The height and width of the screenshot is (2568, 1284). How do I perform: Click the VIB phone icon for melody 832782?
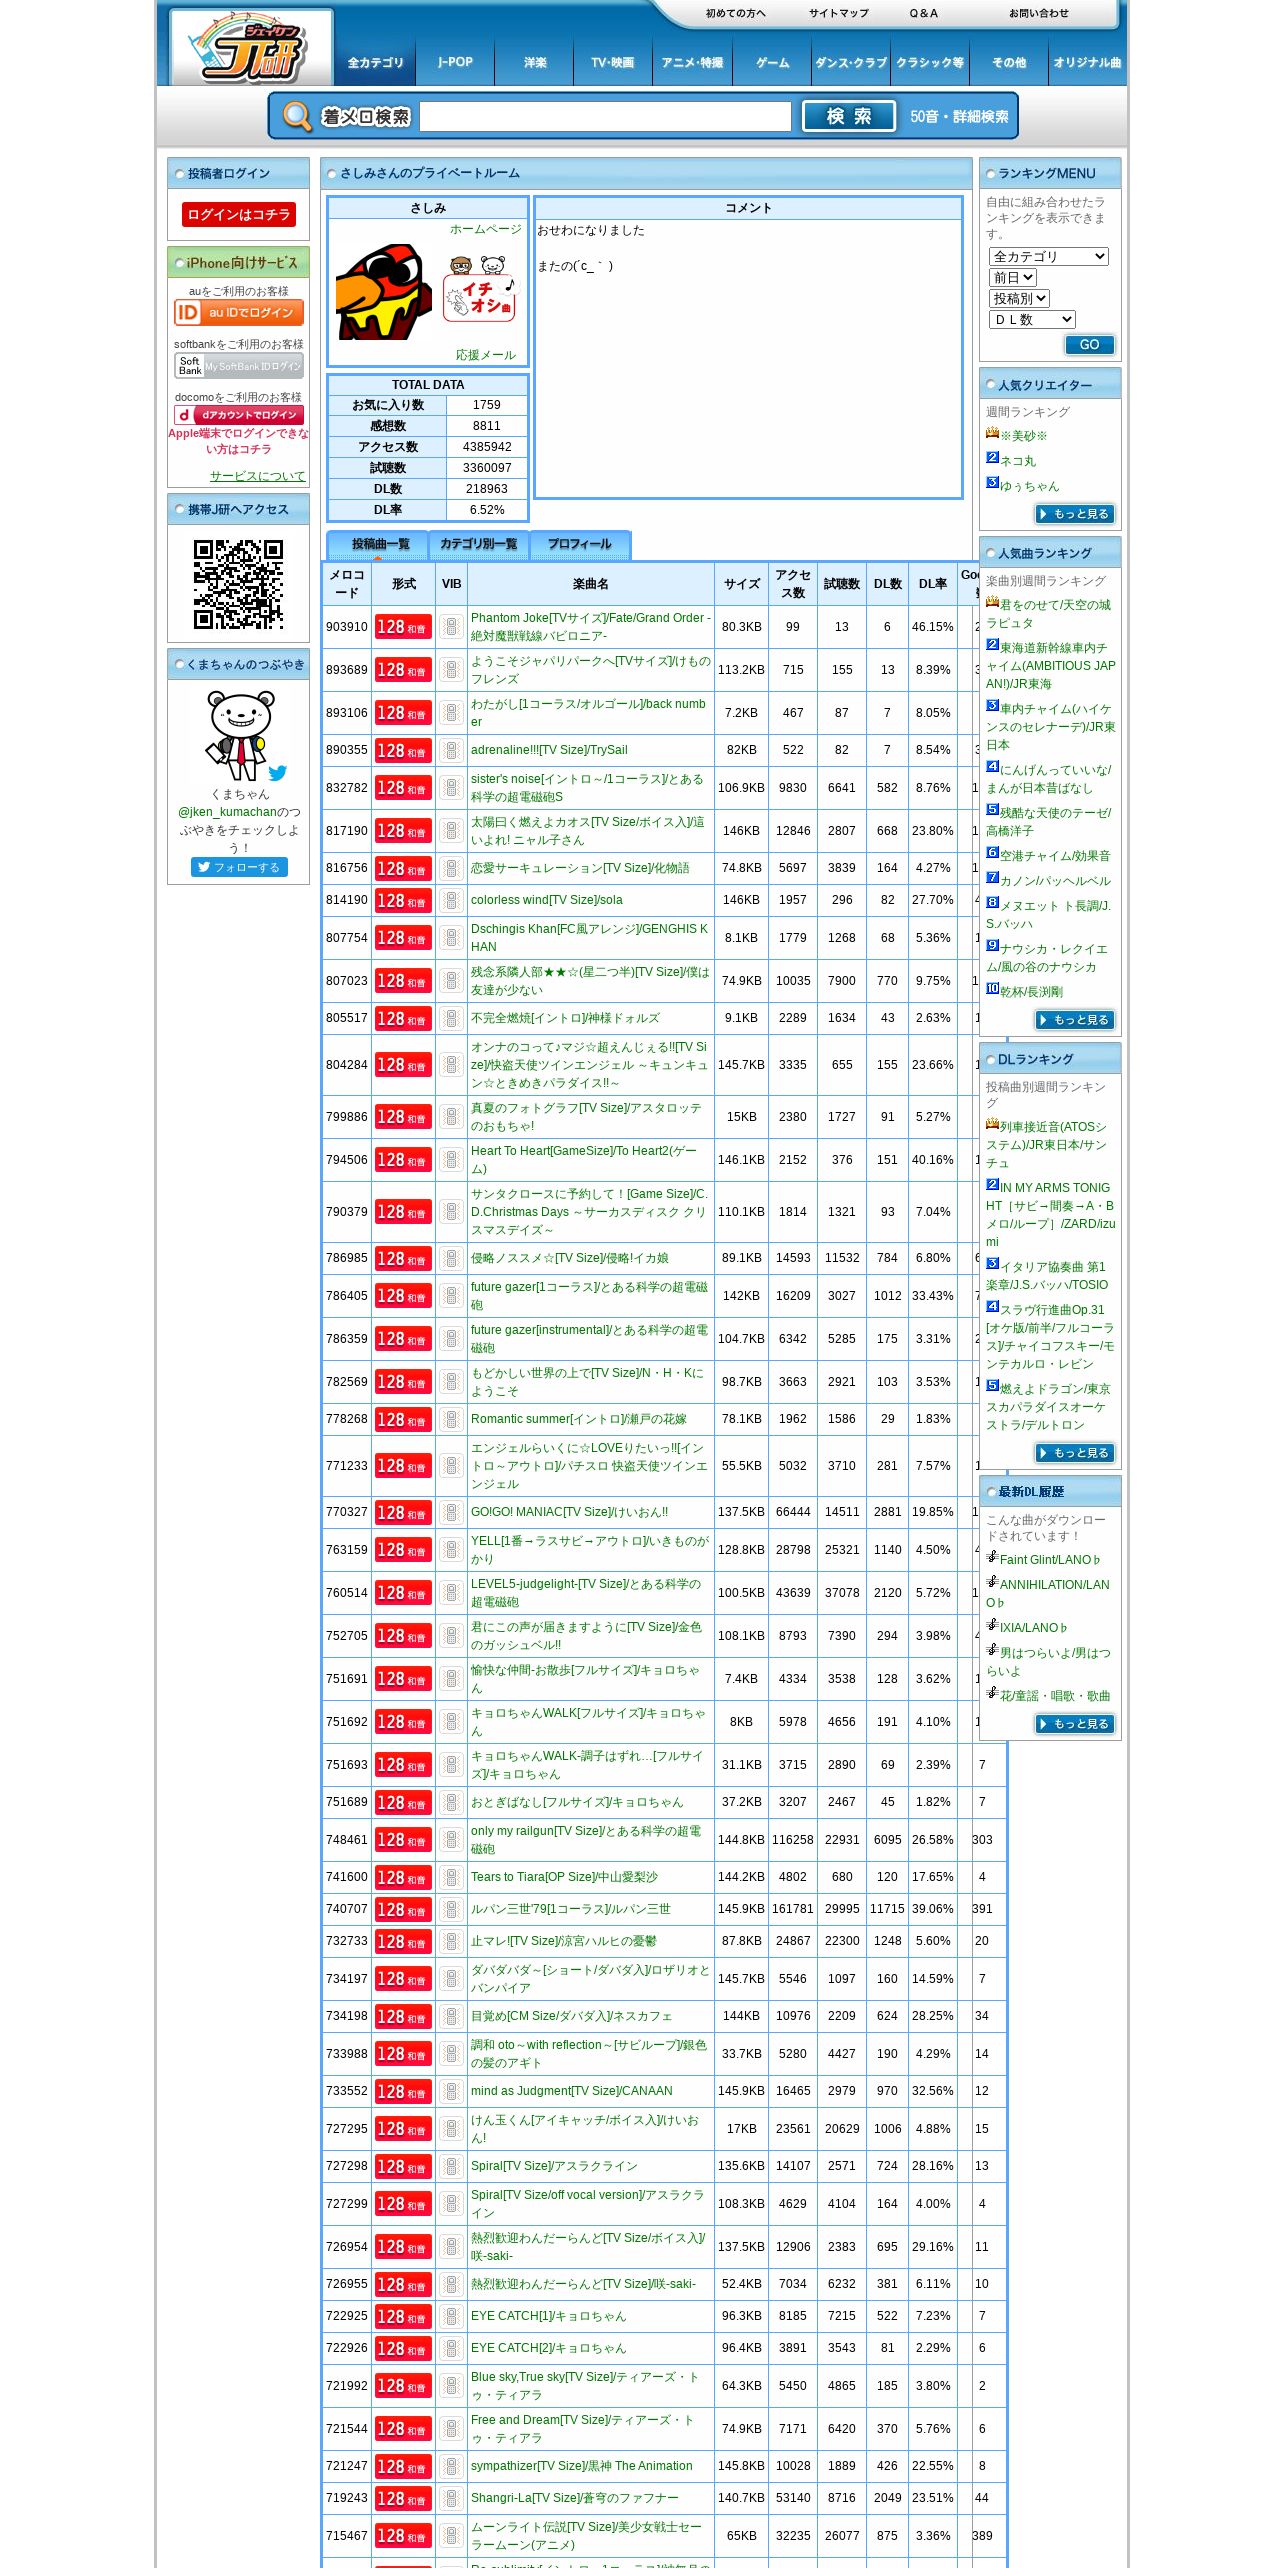[x=451, y=788]
